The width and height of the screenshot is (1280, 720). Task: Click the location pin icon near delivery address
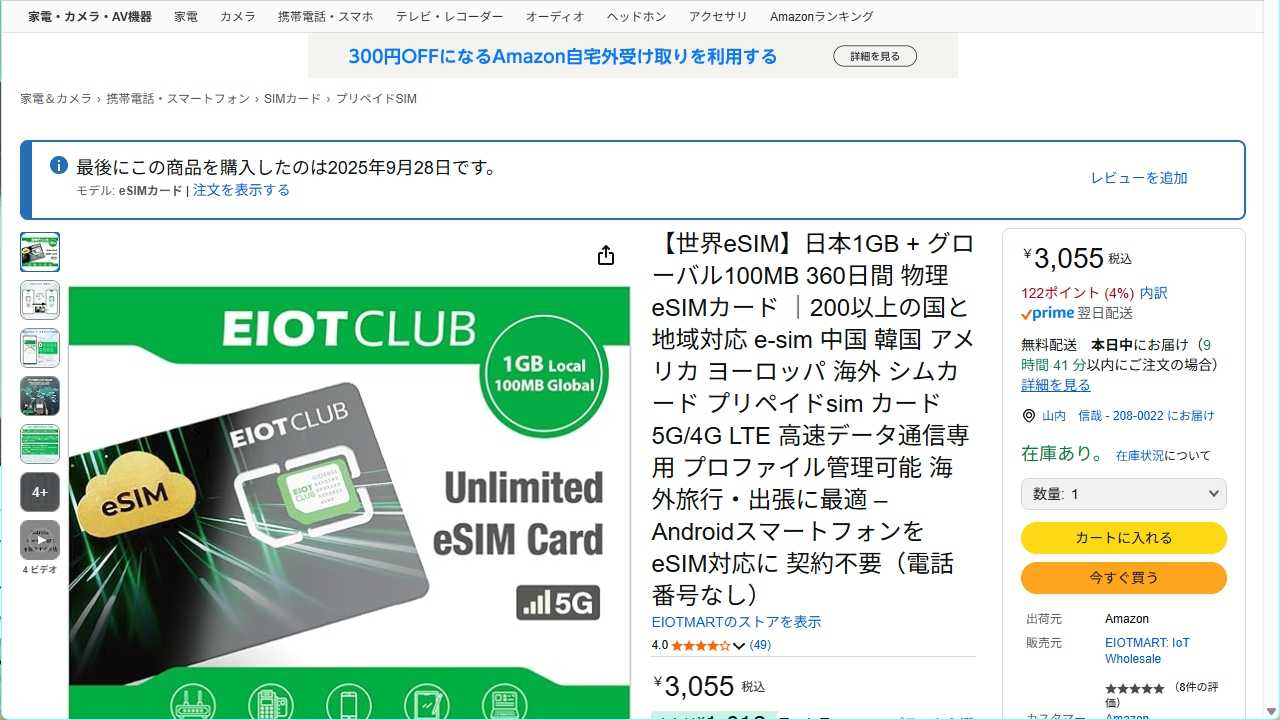pyautogui.click(x=1028, y=416)
